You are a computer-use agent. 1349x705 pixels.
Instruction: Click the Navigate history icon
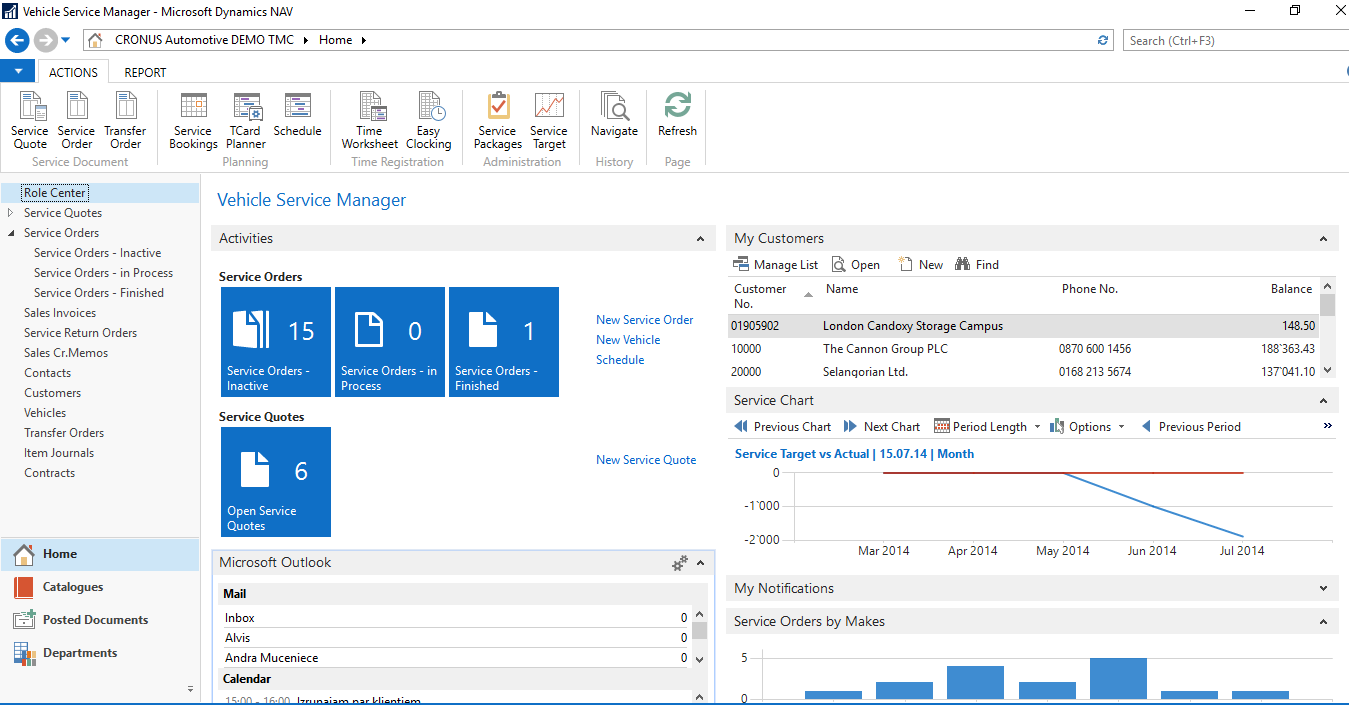tap(614, 108)
